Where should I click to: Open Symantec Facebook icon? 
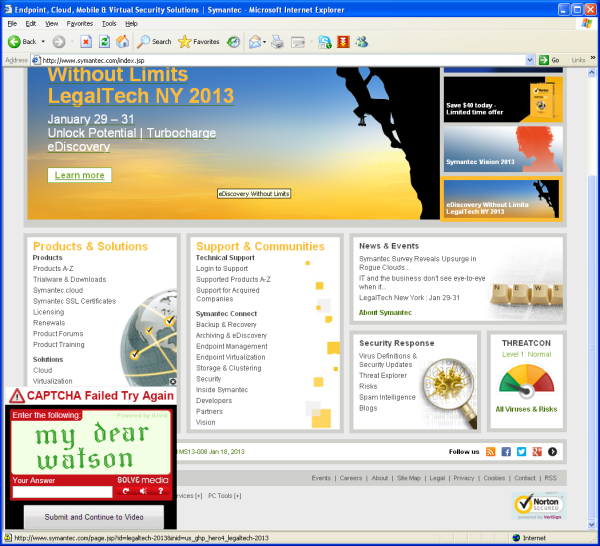click(x=506, y=451)
